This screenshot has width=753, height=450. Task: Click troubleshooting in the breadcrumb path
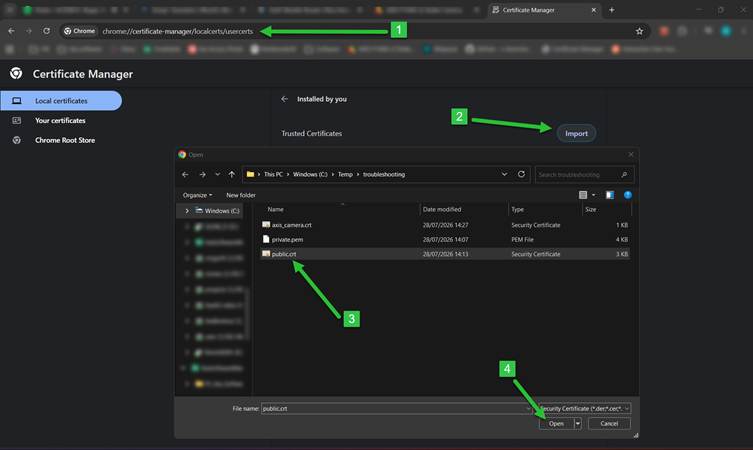(384, 174)
